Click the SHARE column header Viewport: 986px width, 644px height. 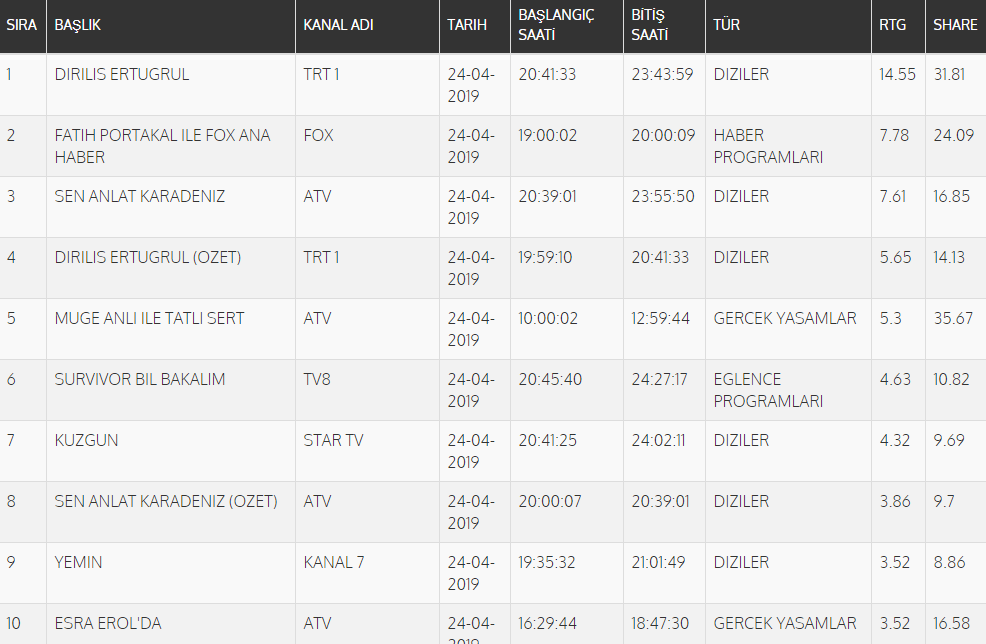(x=955, y=25)
